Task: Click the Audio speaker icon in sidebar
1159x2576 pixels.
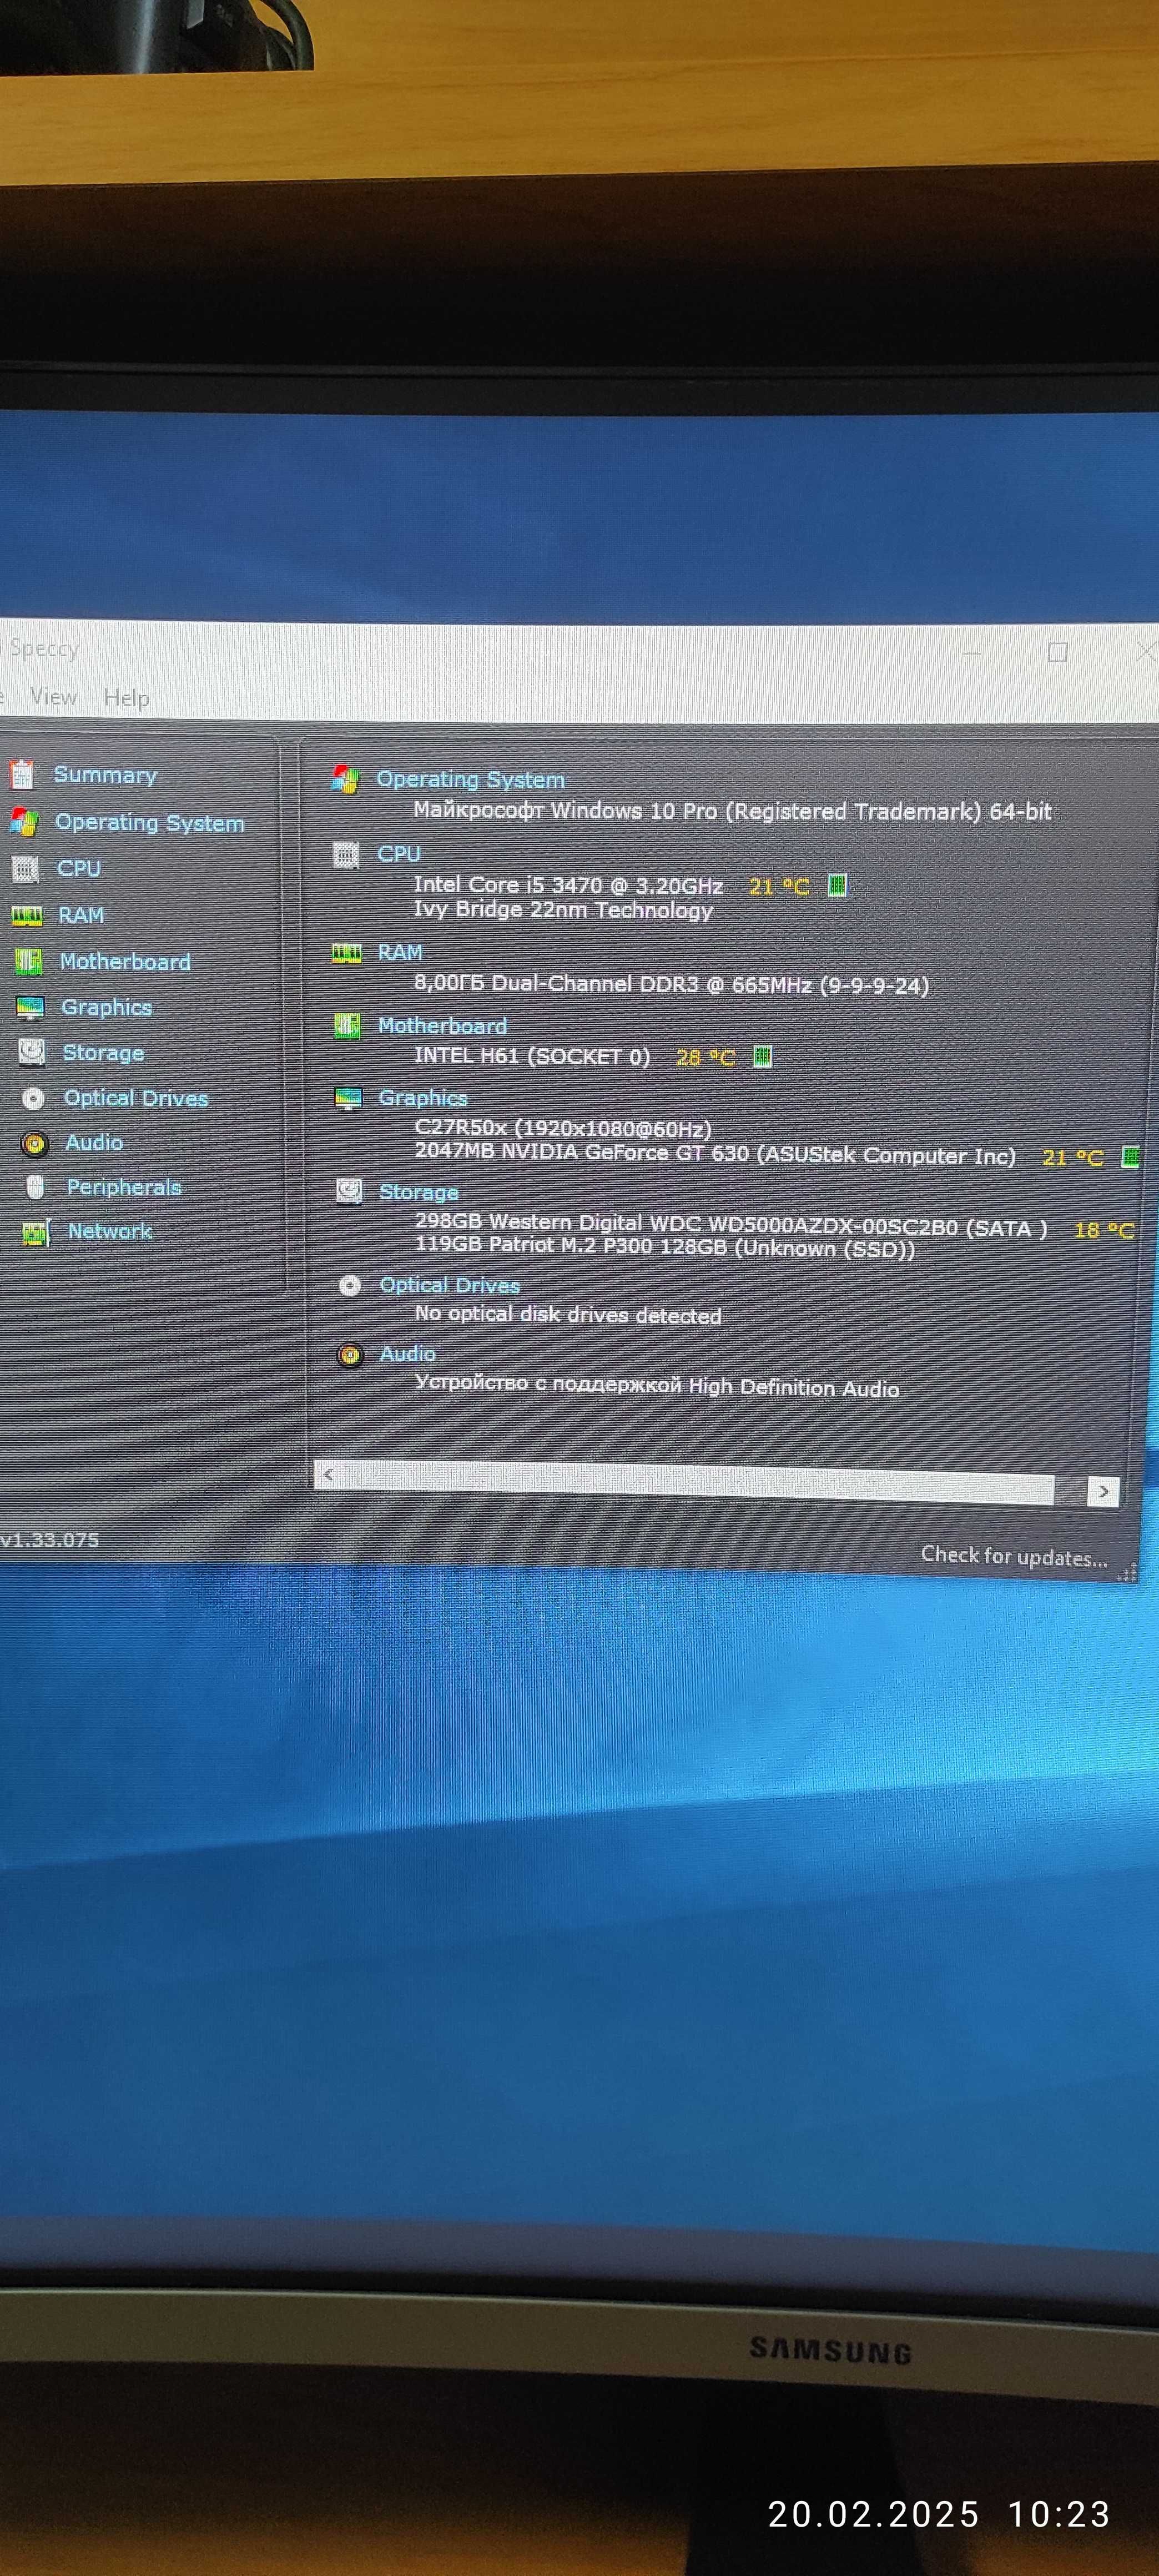Action: (34, 1143)
